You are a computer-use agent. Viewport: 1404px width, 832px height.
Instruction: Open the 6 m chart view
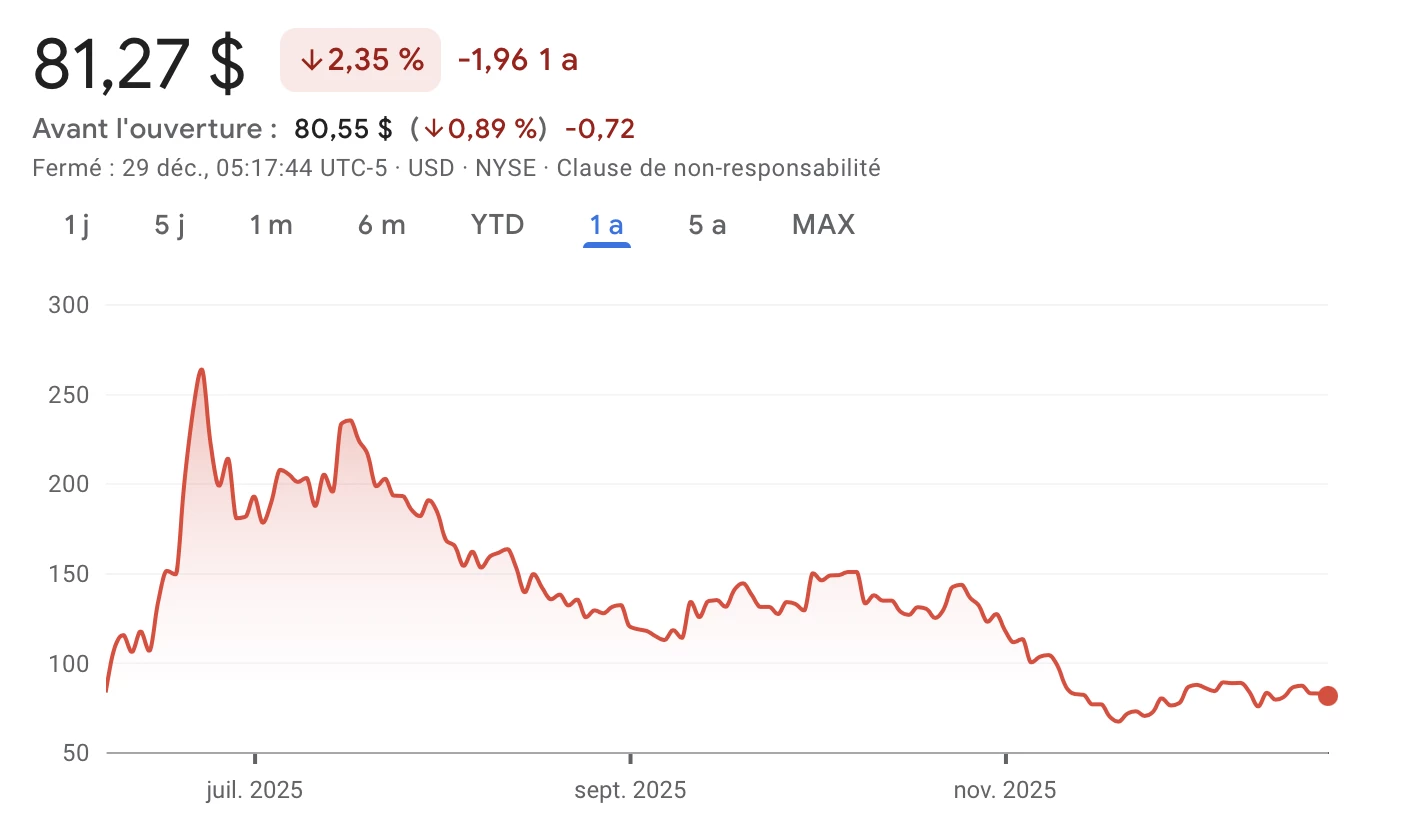point(381,225)
